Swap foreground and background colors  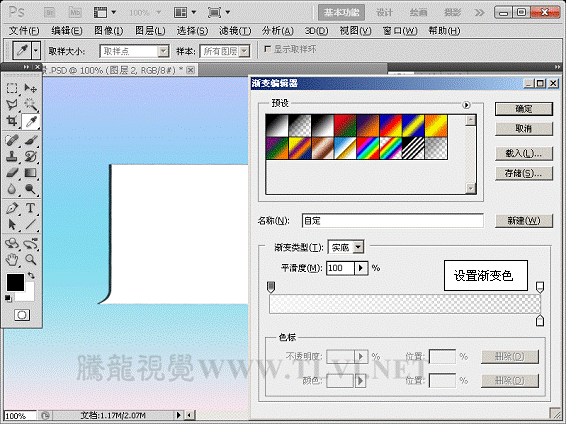tap(31, 276)
